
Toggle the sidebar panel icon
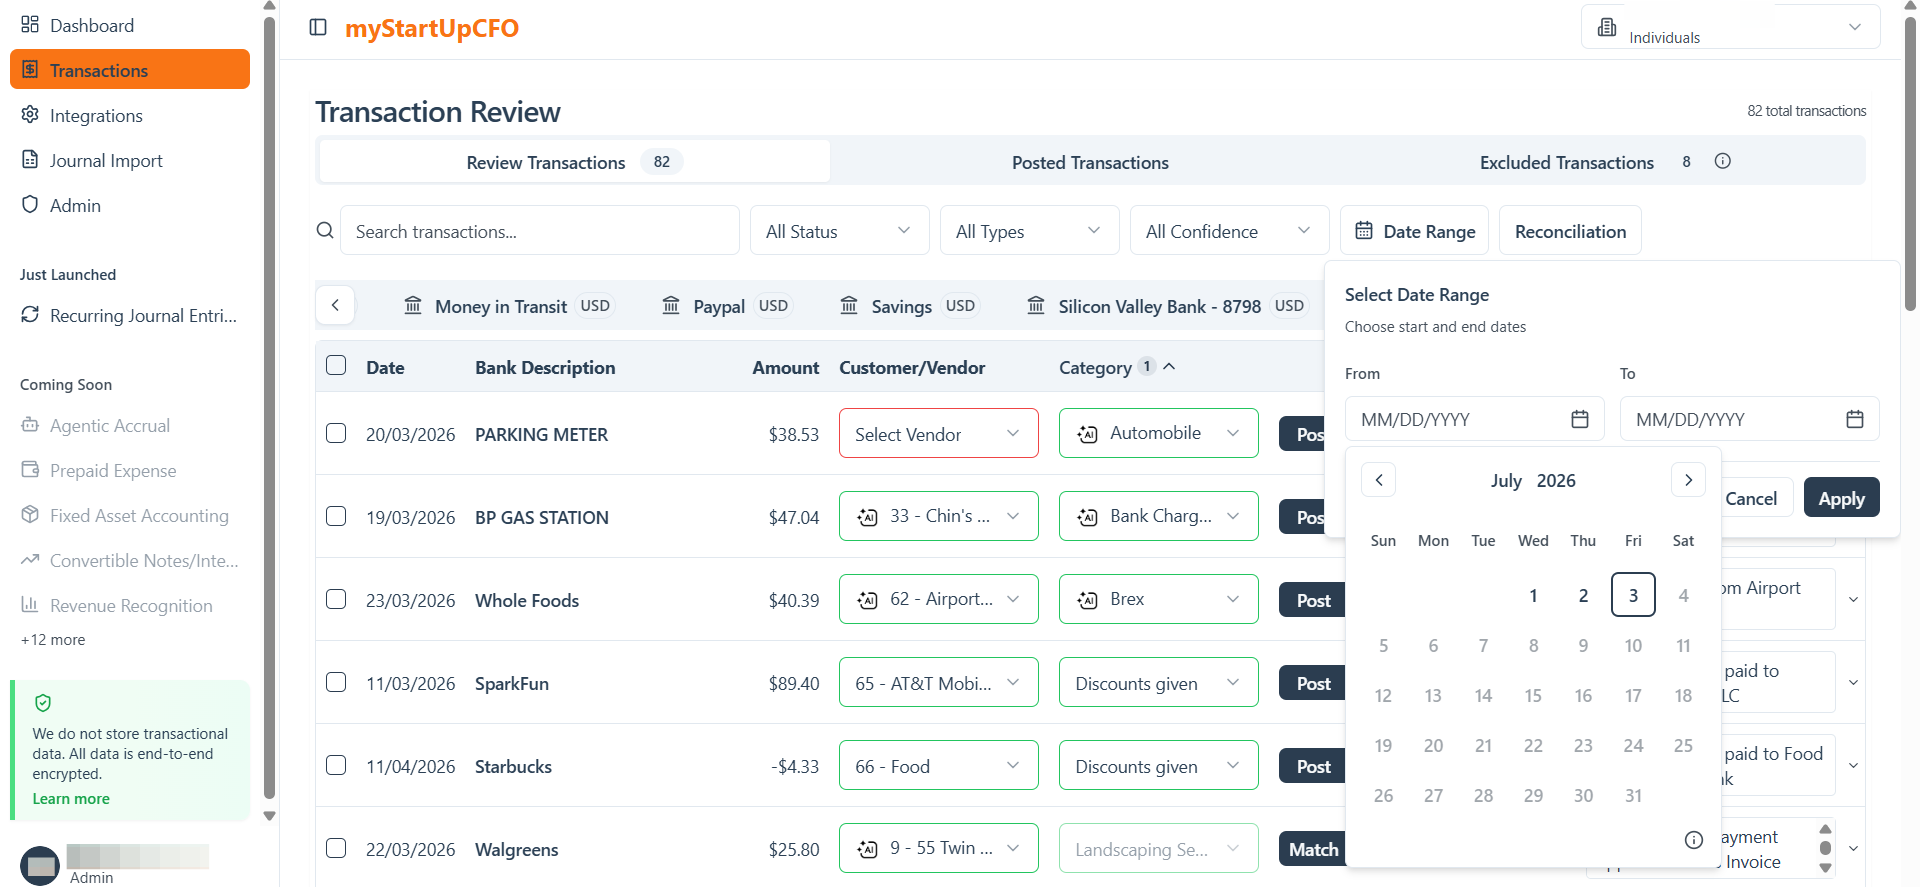tap(318, 27)
